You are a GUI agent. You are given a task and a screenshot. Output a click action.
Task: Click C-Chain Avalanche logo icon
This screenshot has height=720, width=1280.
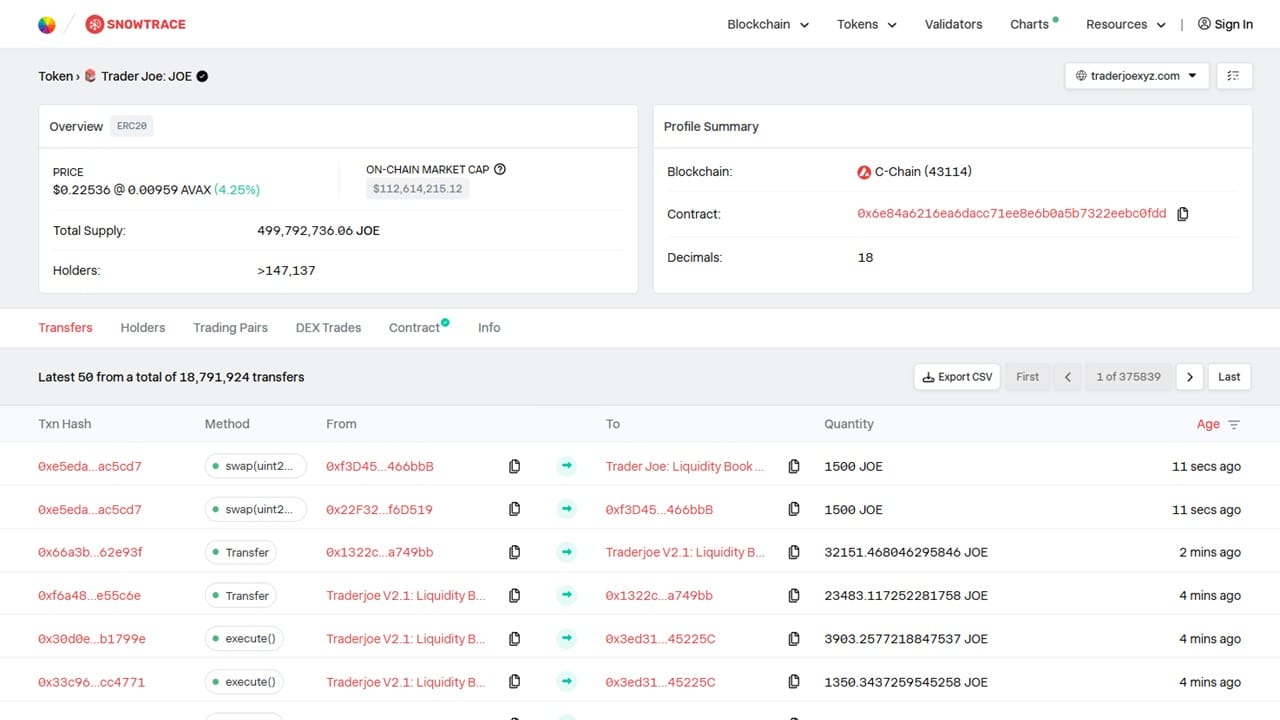point(864,172)
